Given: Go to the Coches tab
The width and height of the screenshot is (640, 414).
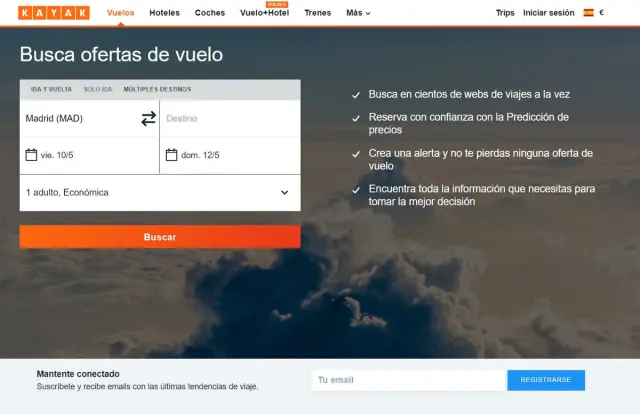Looking at the screenshot, I should pyautogui.click(x=210, y=13).
